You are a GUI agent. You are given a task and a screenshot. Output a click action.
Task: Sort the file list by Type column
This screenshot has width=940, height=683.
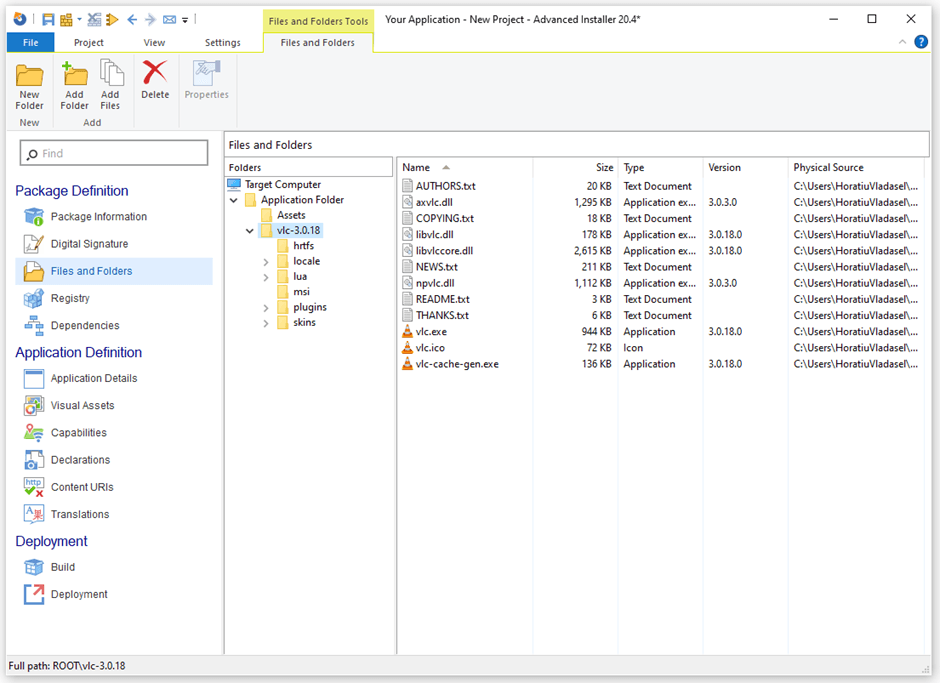click(660, 168)
